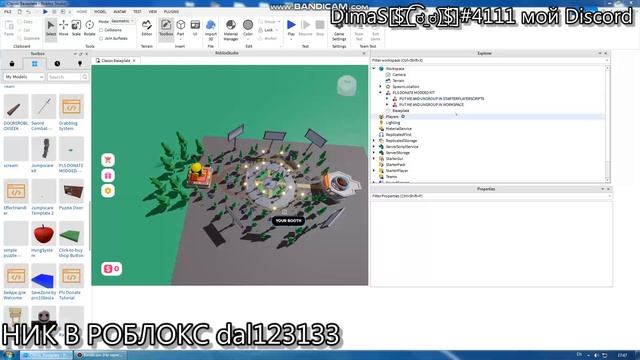This screenshot has height=360, width=640.
Task: Expand the ReplicatedStorage node
Action: point(374,140)
